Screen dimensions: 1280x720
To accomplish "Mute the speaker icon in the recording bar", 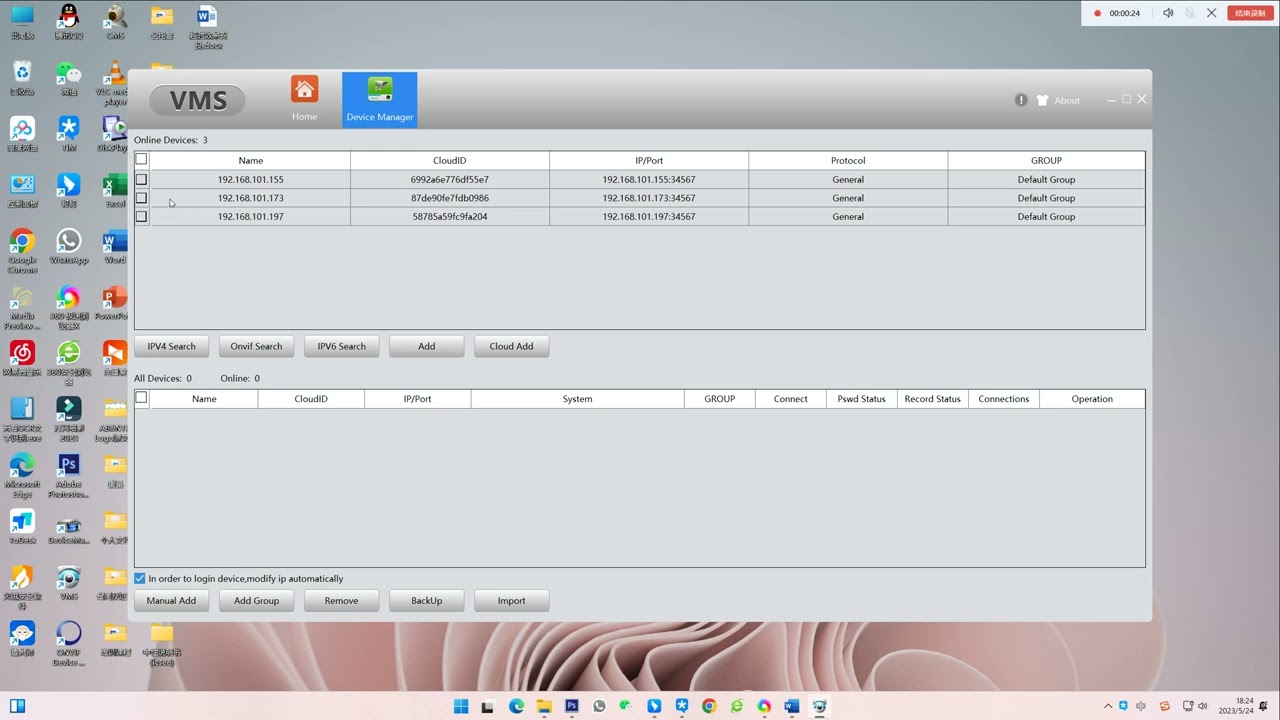I will click(1168, 12).
